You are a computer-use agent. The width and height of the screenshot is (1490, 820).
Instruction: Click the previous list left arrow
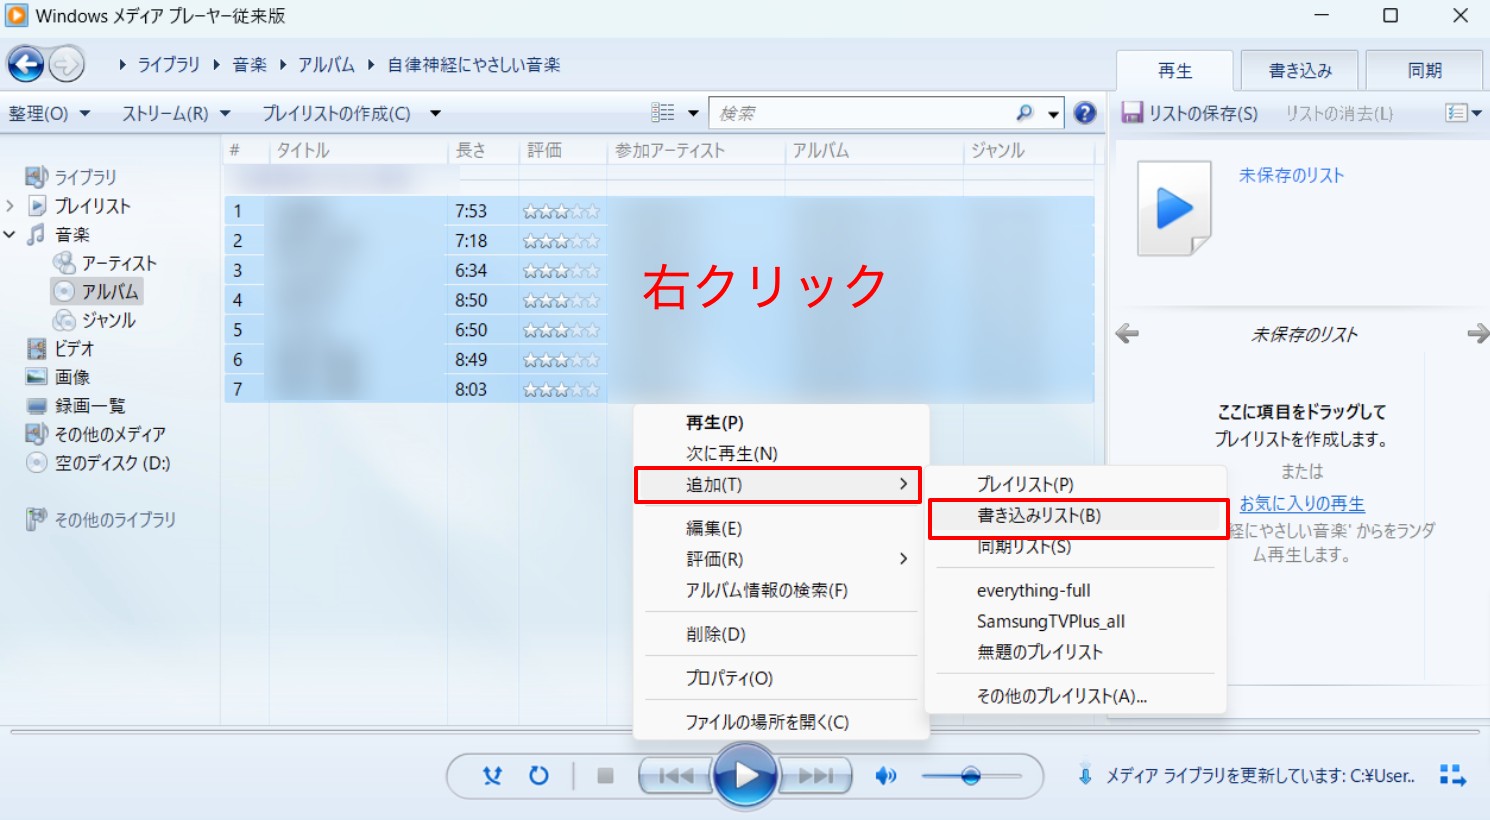pyautogui.click(x=1127, y=334)
